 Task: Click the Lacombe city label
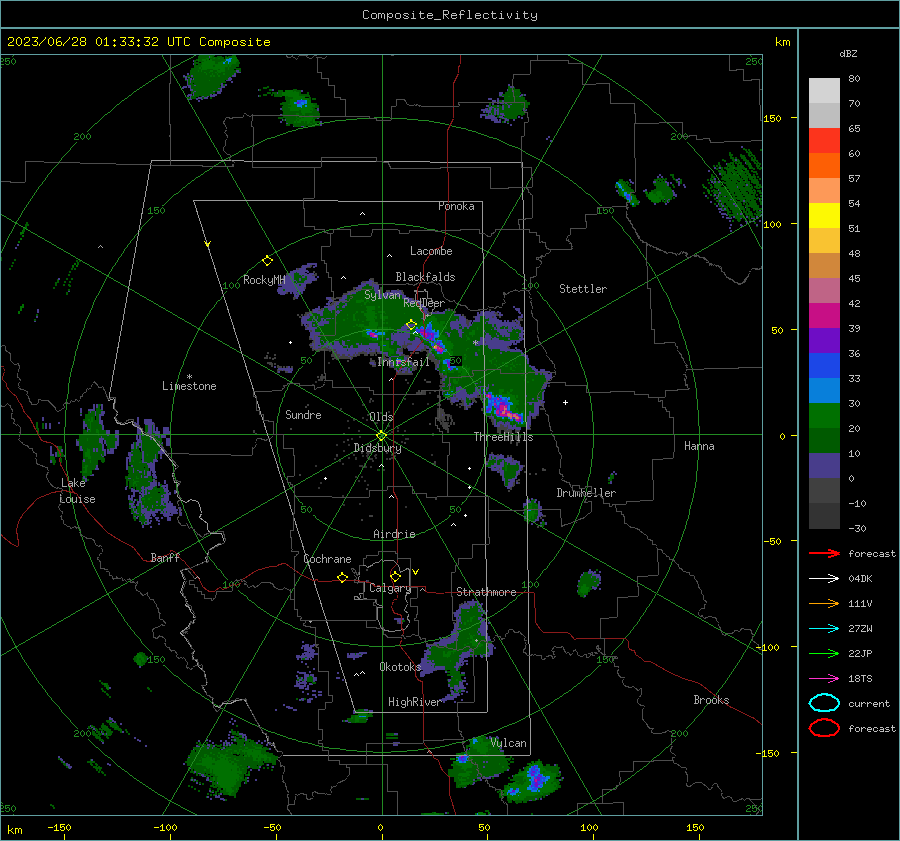(x=431, y=251)
